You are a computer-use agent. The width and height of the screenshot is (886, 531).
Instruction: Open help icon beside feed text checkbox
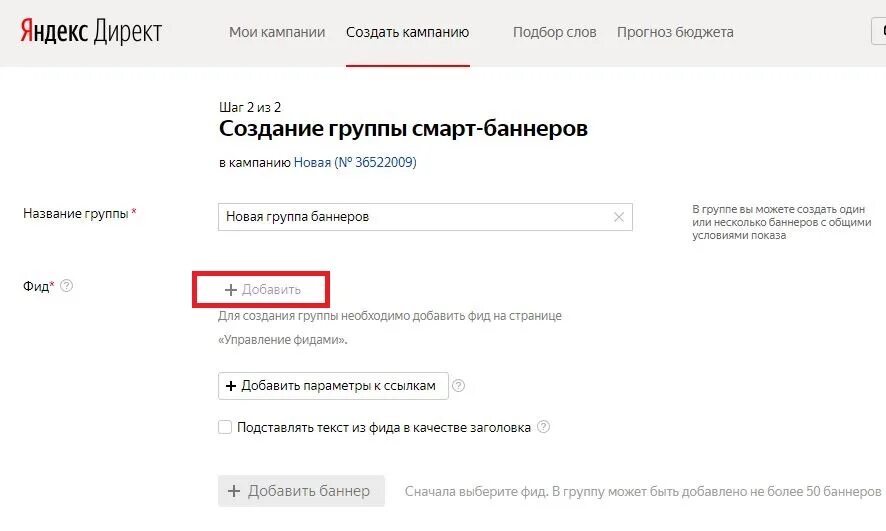pos(543,427)
